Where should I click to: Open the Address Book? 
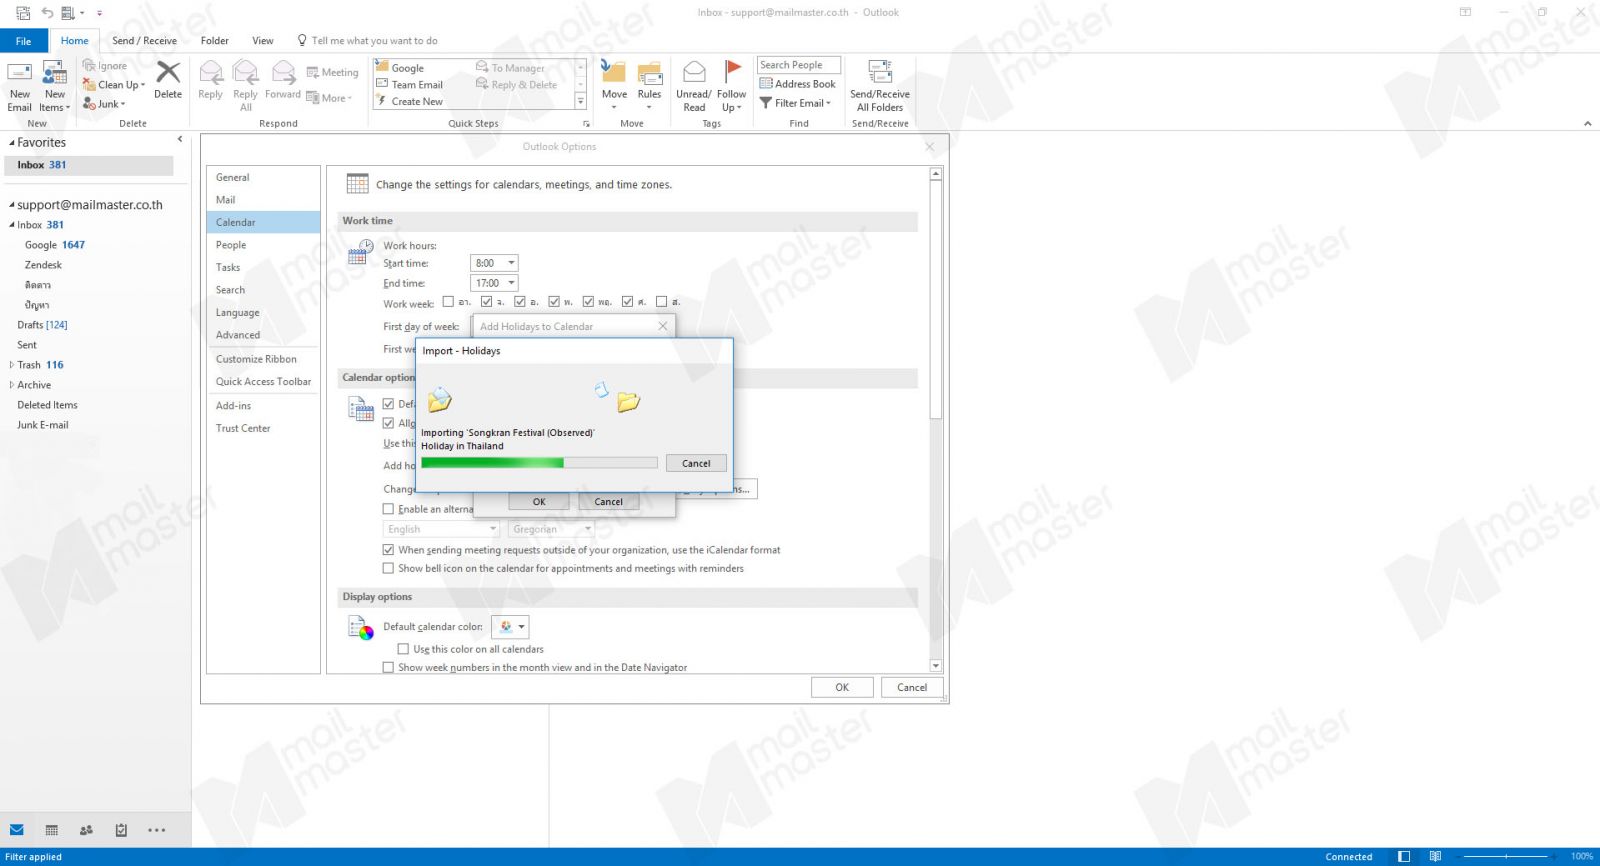[x=798, y=84]
